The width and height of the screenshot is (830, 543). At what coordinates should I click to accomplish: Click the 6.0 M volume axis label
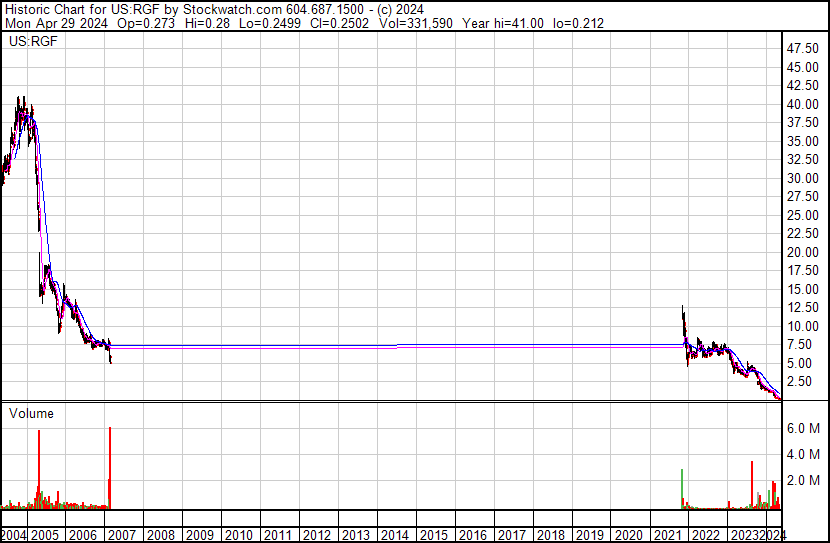coord(804,428)
